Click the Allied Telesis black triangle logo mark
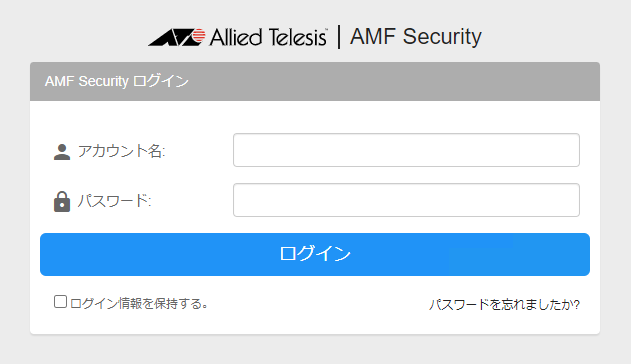Image resolution: width=631 pixels, height=364 pixels. (170, 37)
